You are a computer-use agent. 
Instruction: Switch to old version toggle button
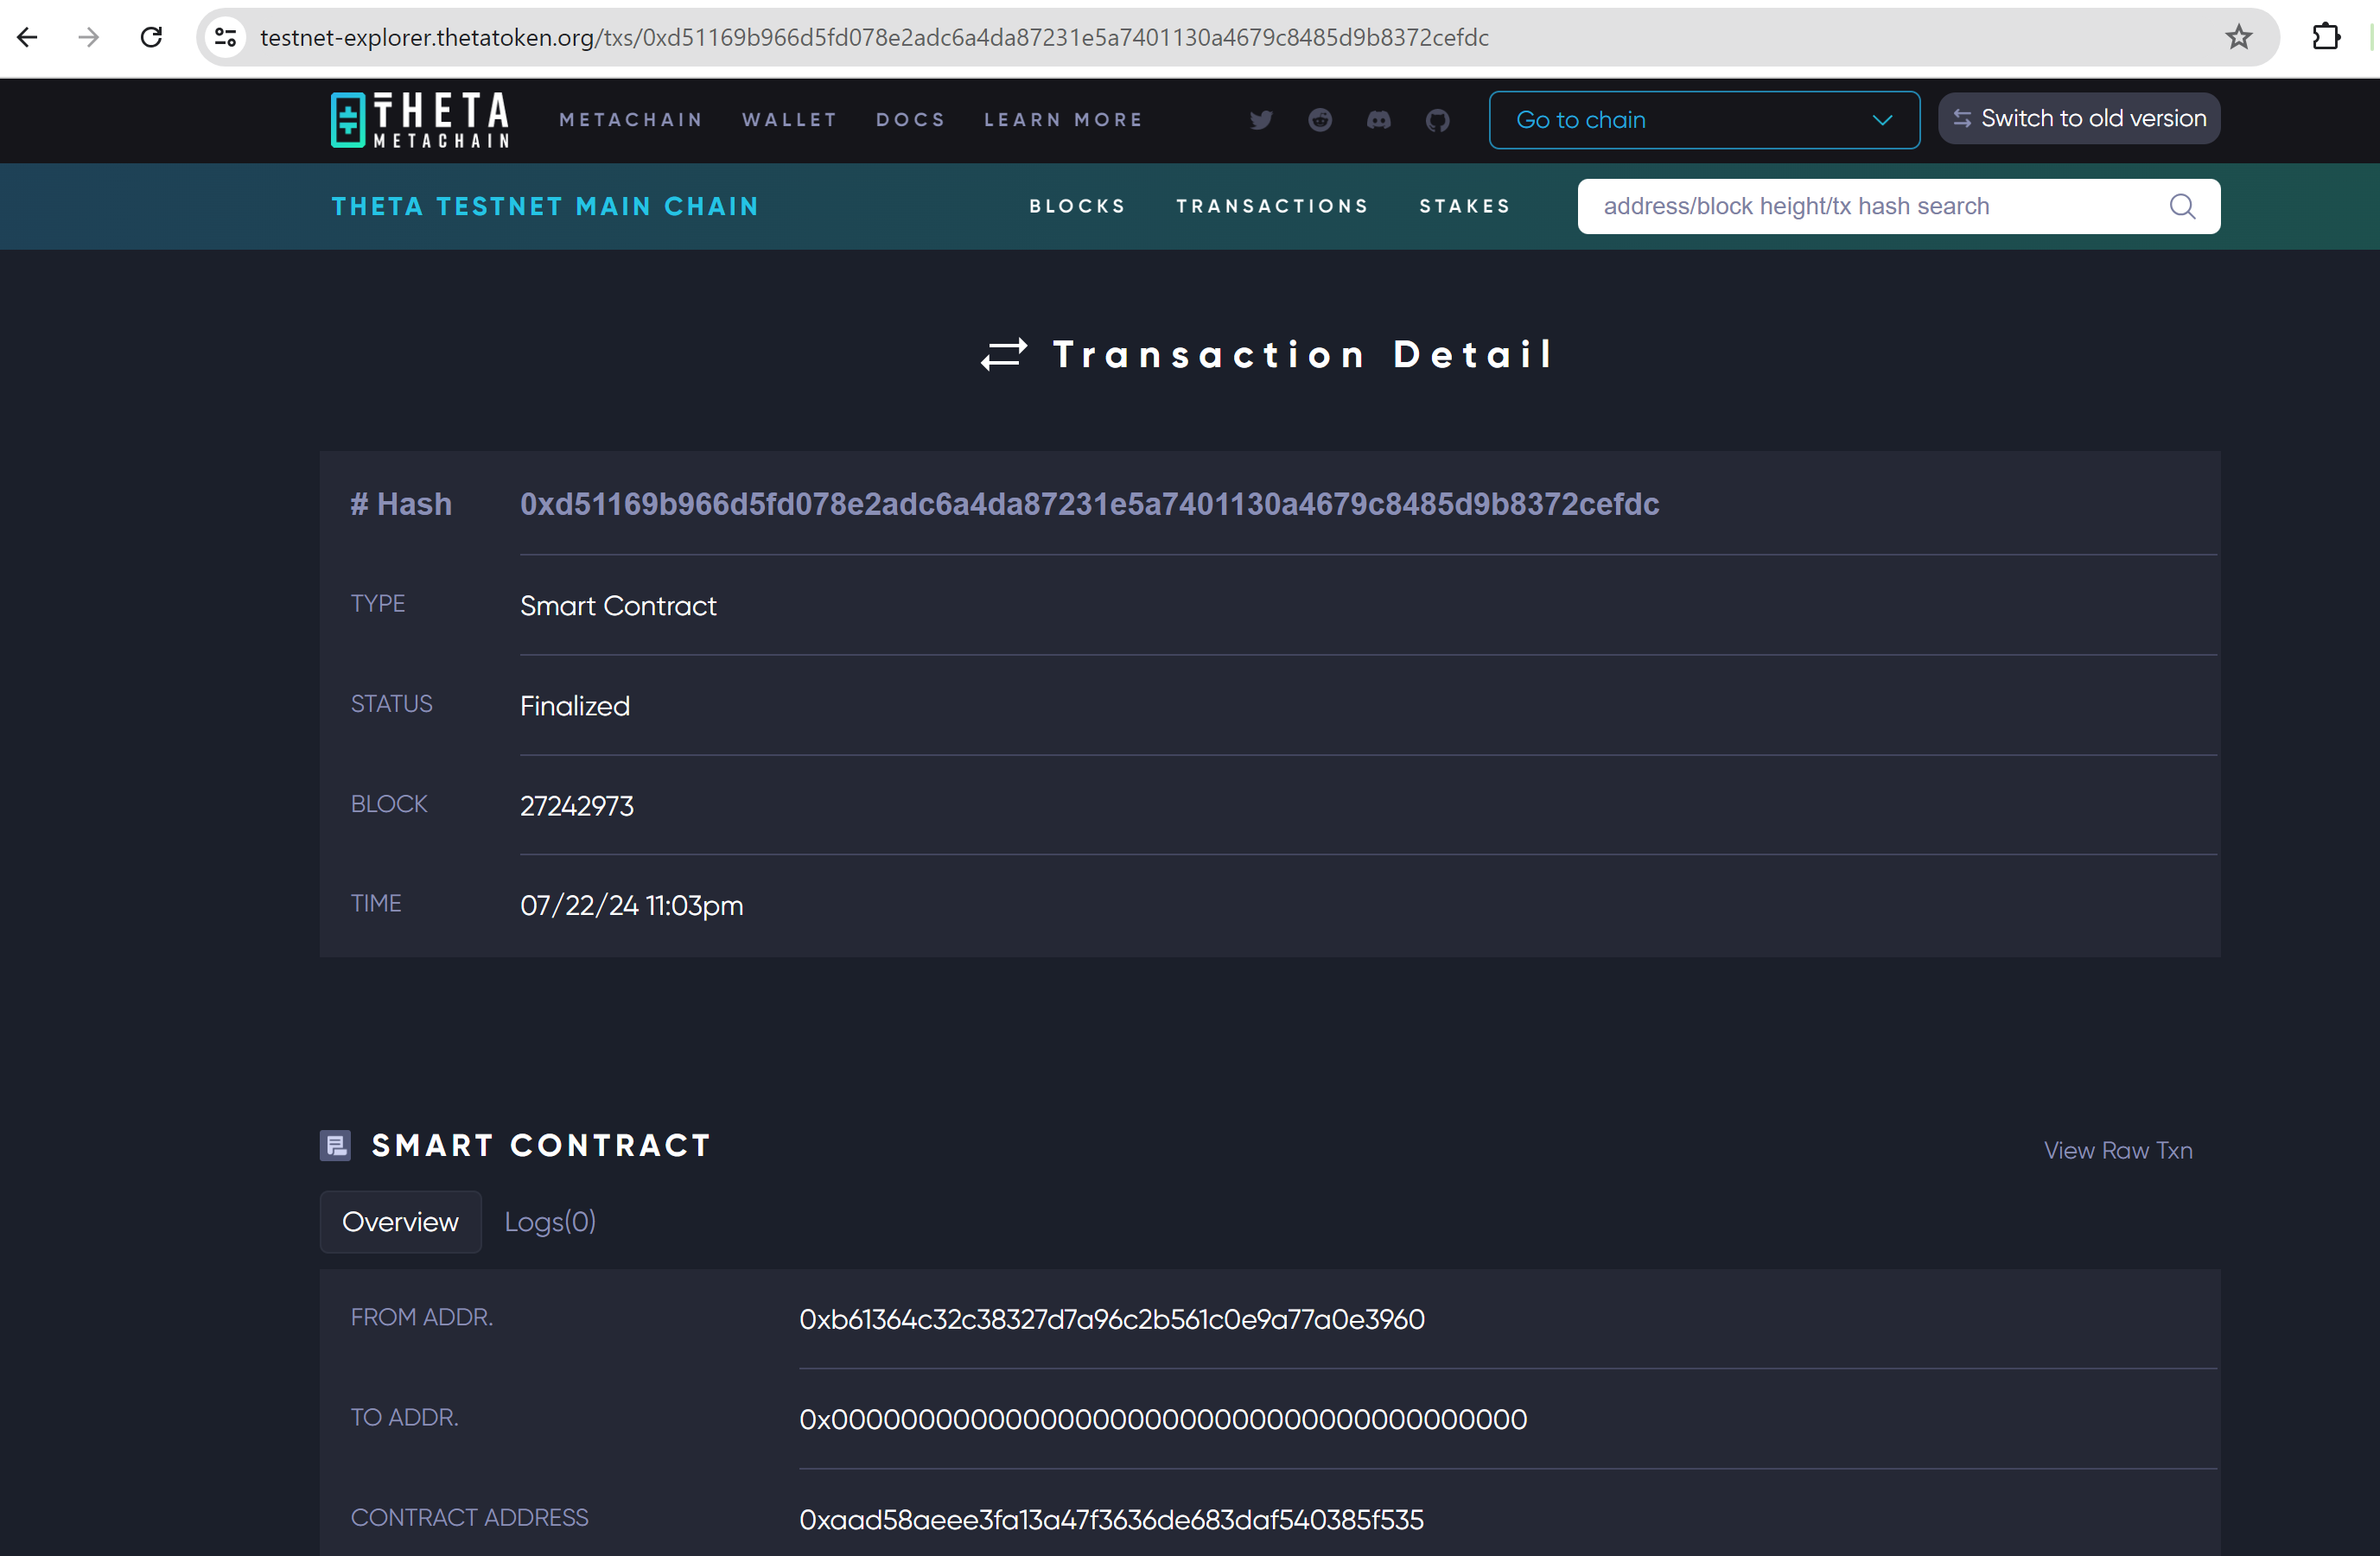(2078, 118)
